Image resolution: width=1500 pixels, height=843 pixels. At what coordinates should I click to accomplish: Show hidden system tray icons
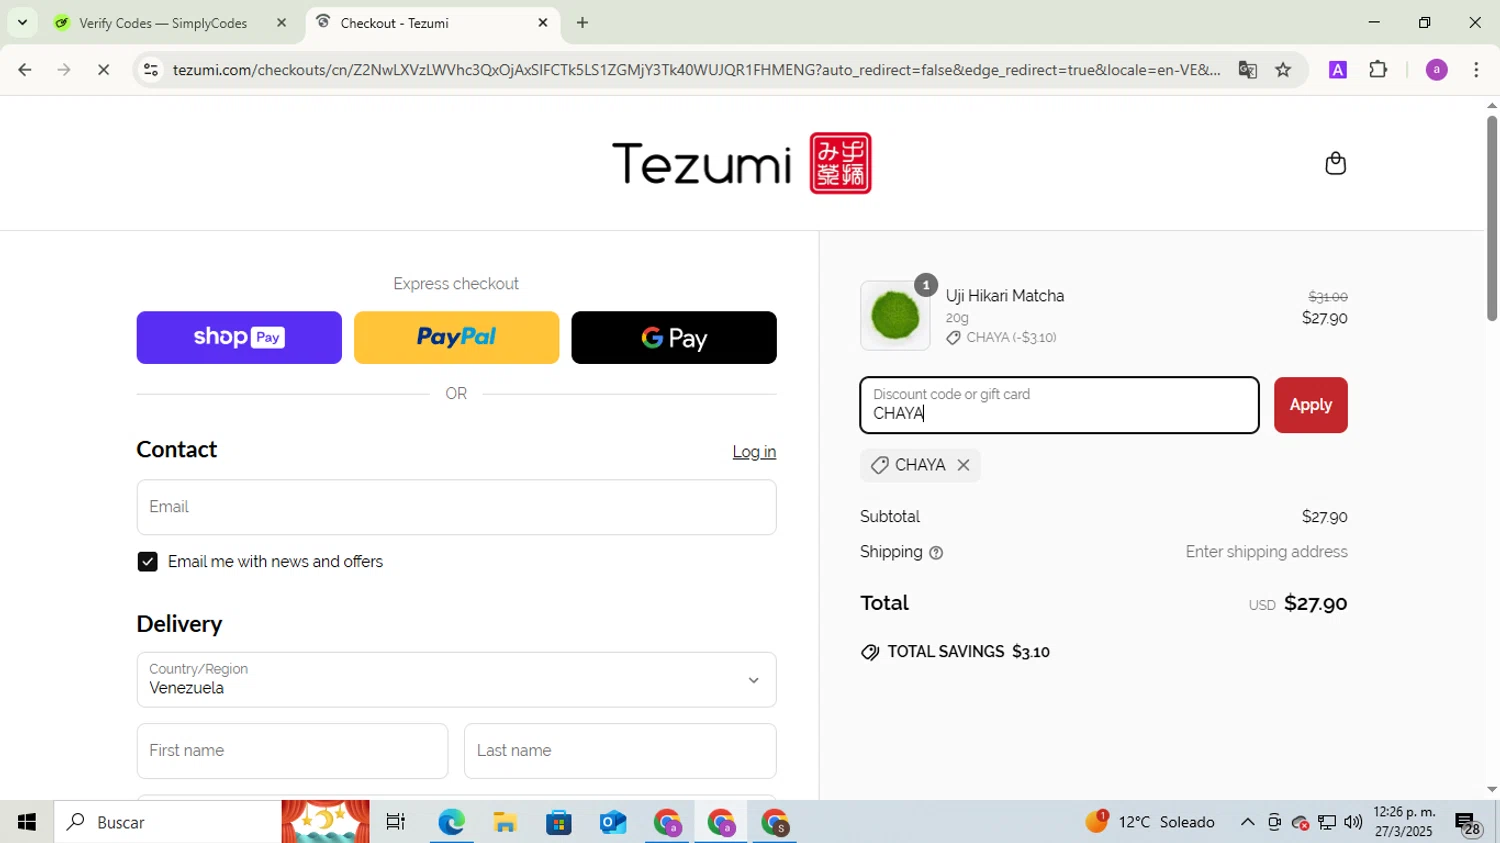[x=1247, y=822]
